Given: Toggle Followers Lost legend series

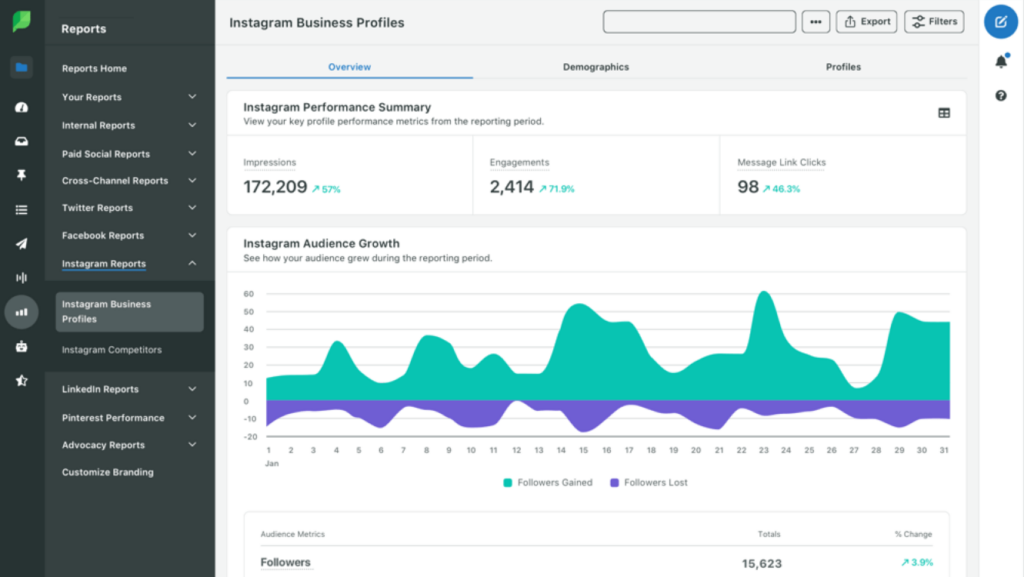Looking at the screenshot, I should coord(649,482).
